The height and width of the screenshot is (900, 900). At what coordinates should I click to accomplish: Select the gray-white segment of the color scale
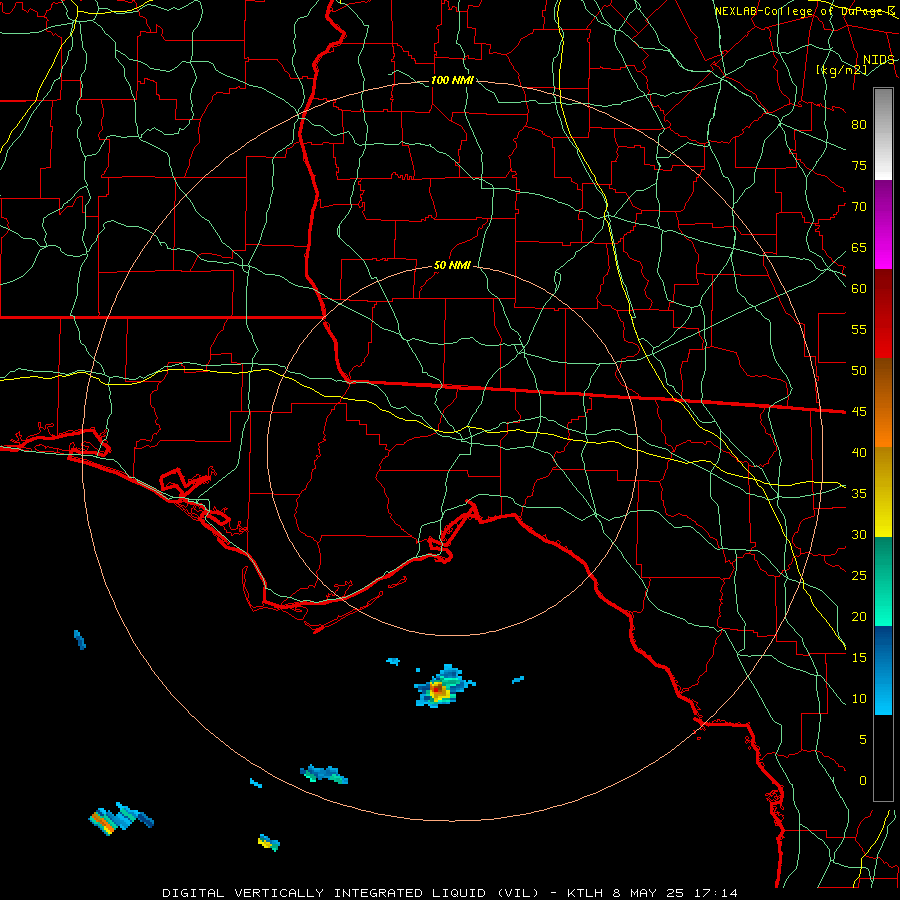pos(883,134)
